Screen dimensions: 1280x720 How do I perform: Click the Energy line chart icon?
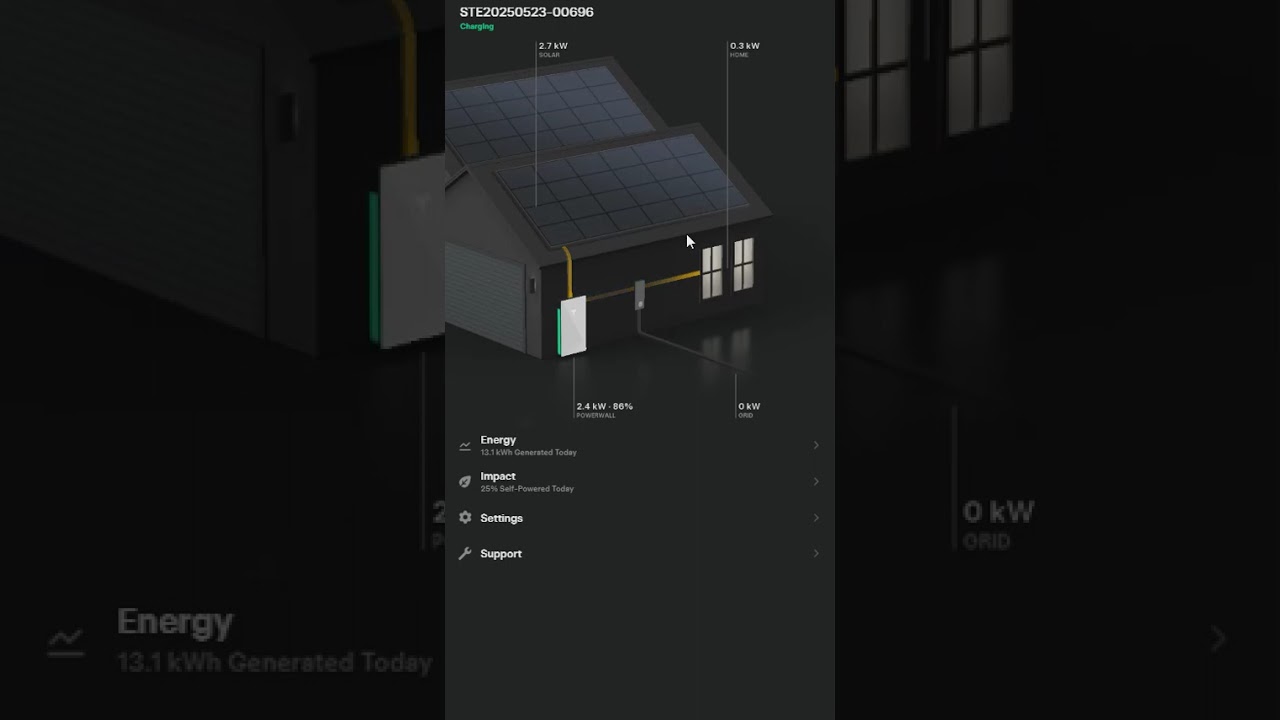465,446
